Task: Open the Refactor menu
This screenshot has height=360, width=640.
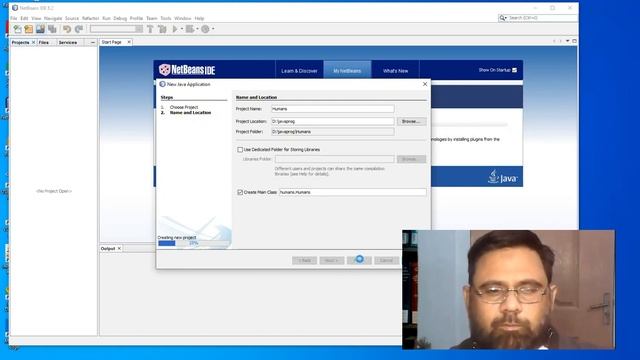Action: (90, 18)
